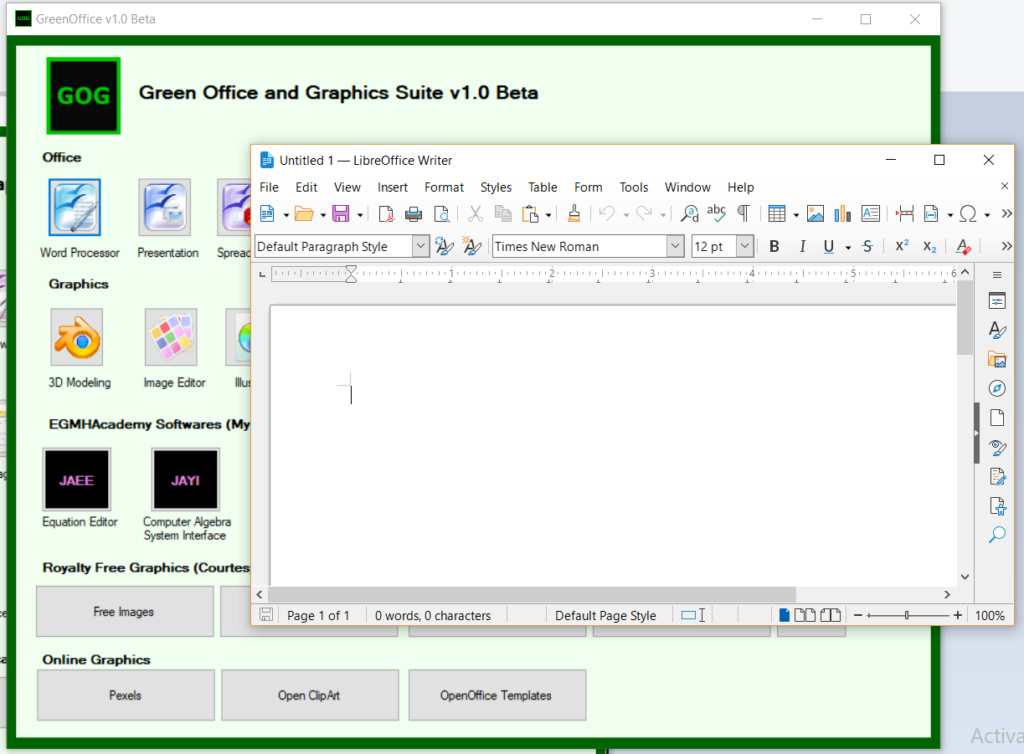1024x754 pixels.
Task: Open dropdown arrow beside Open folder icon
Action: pos(323,215)
